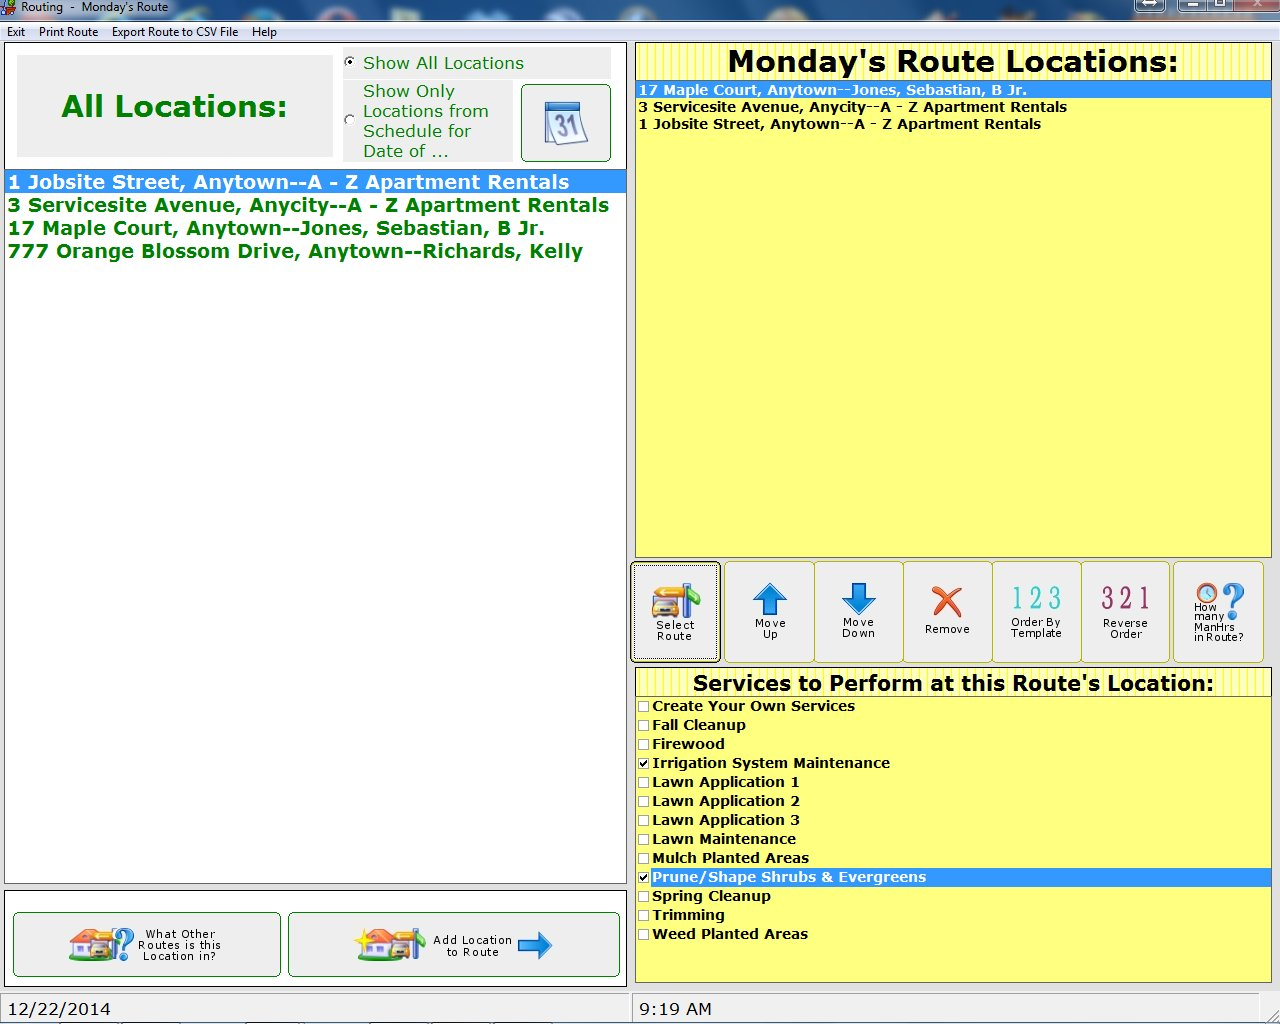Viewport: 1280px width, 1024px height.
Task: Click What Other Routes is this Location in
Action: click(x=145, y=944)
